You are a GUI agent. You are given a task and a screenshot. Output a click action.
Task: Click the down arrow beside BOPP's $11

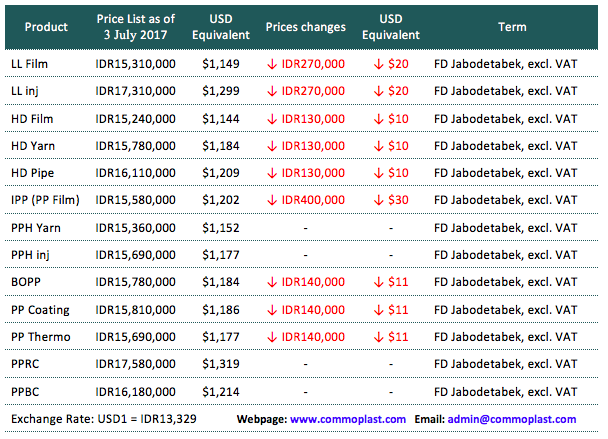377,282
